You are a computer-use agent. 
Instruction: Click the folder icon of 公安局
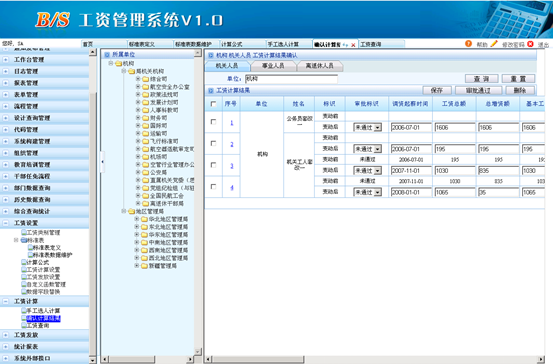146,172
